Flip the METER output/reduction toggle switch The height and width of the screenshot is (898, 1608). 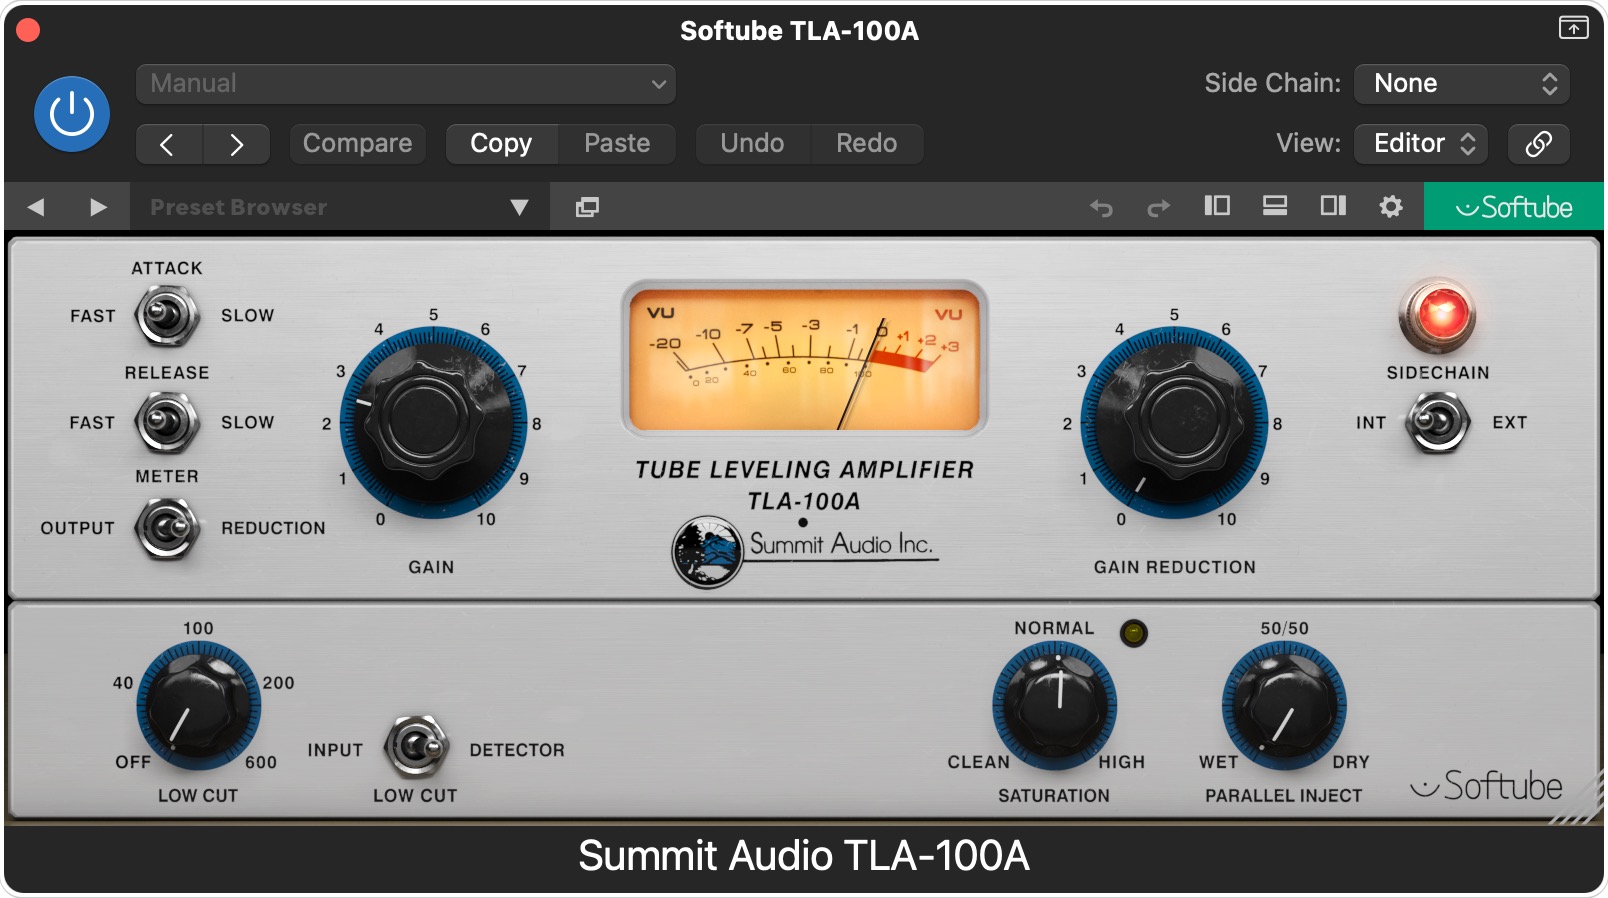tap(166, 527)
